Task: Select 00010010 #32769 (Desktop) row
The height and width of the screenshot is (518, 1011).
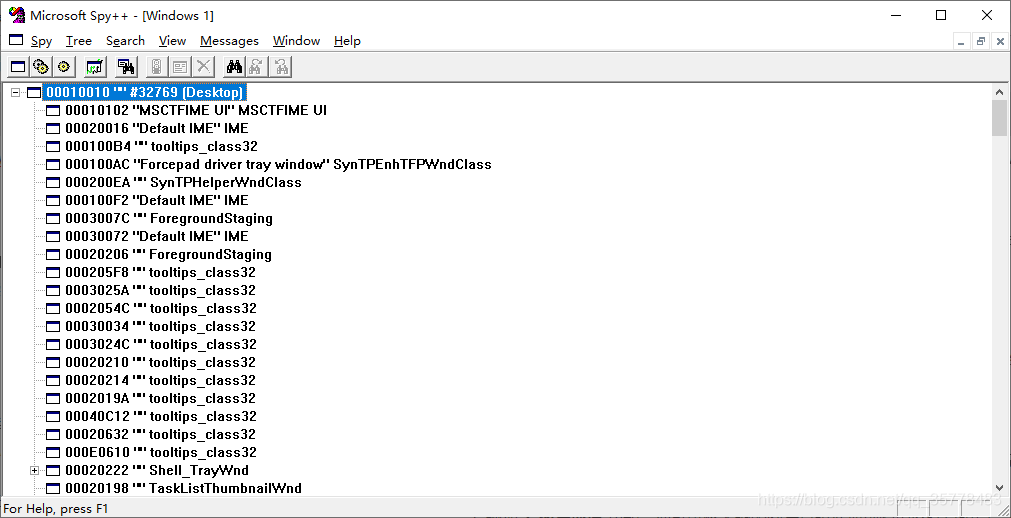Action: [x=144, y=92]
